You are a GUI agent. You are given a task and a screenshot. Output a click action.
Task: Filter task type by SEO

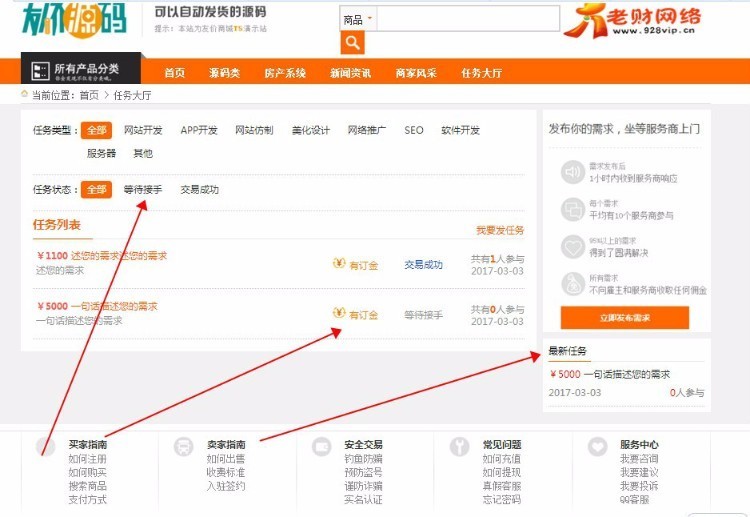click(x=414, y=130)
